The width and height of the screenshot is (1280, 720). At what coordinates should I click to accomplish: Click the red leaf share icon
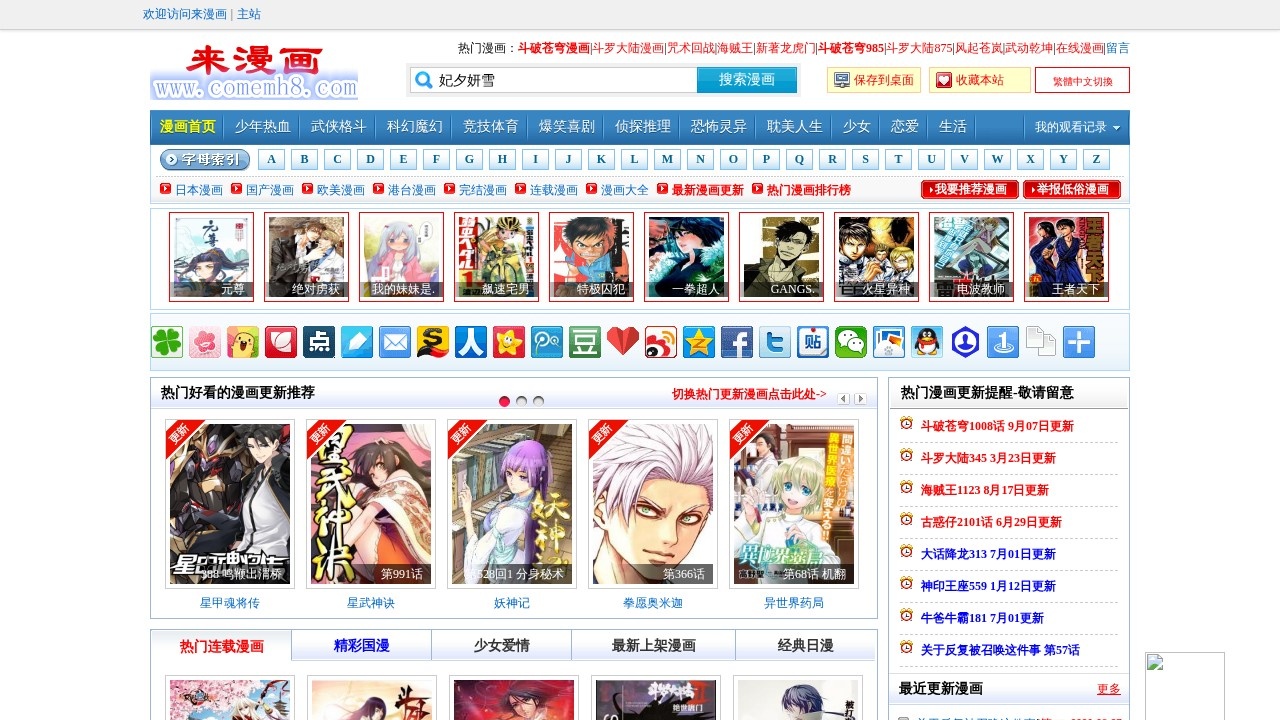click(281, 342)
